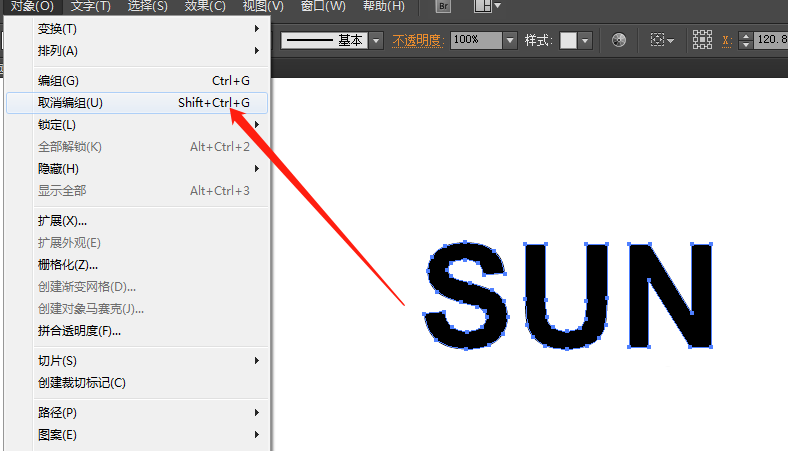Screen dimensions: 788x451
Task: Click the recolor artwork wheel icon
Action: coord(619,41)
